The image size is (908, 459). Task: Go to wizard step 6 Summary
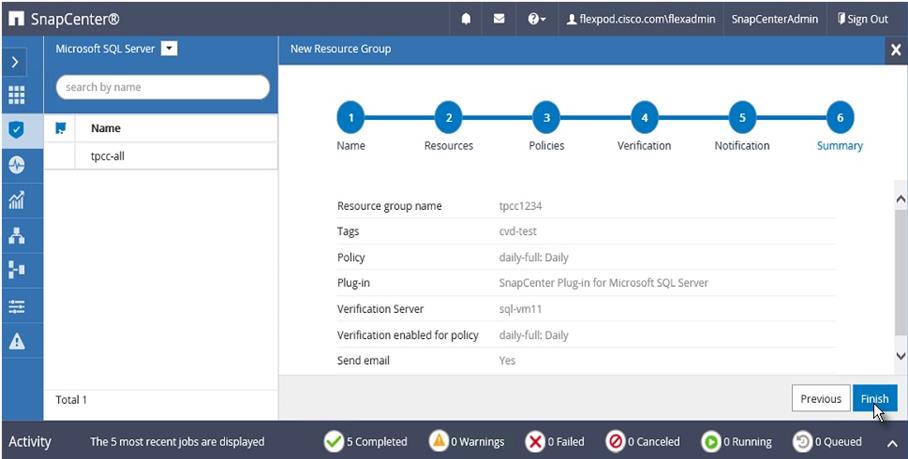pos(840,117)
